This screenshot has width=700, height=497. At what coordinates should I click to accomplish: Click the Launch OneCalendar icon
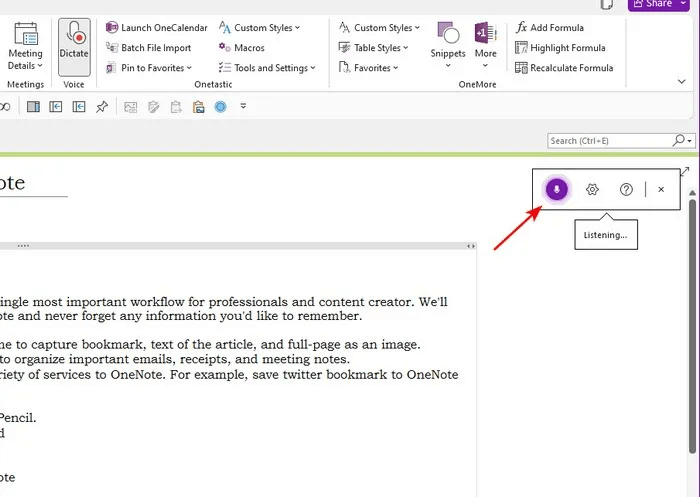pyautogui.click(x=112, y=27)
